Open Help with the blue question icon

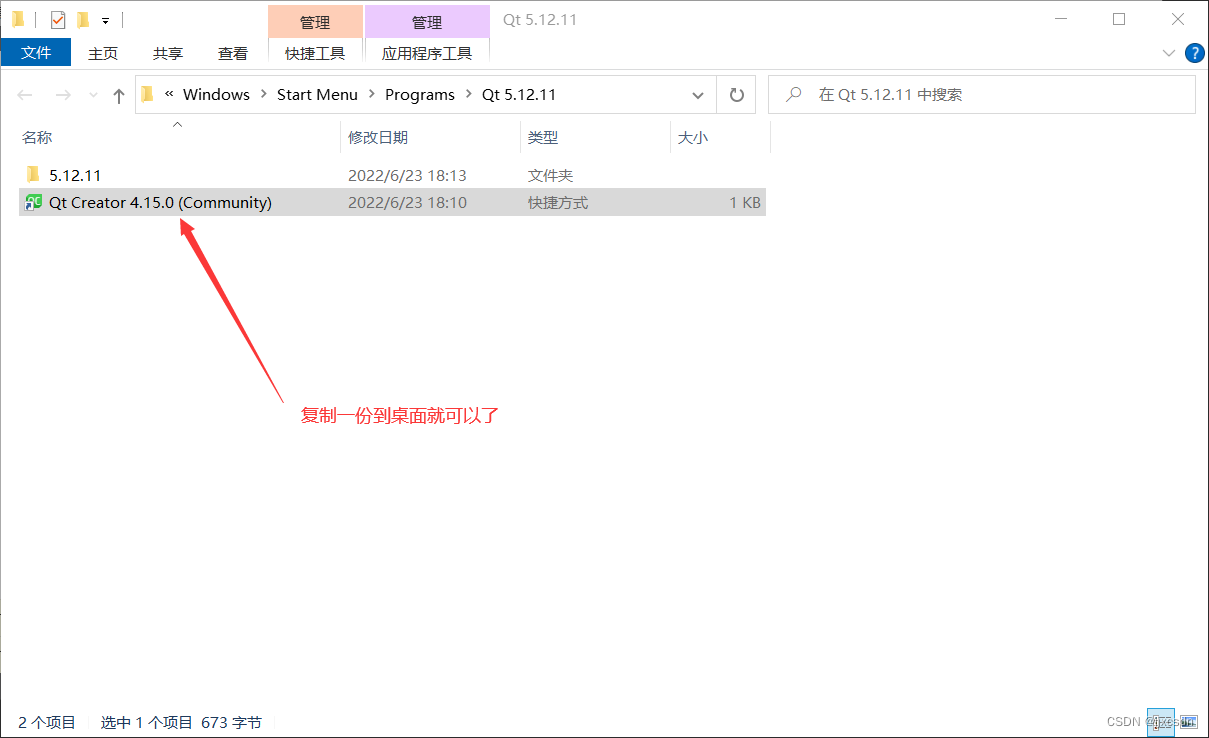(x=1194, y=53)
